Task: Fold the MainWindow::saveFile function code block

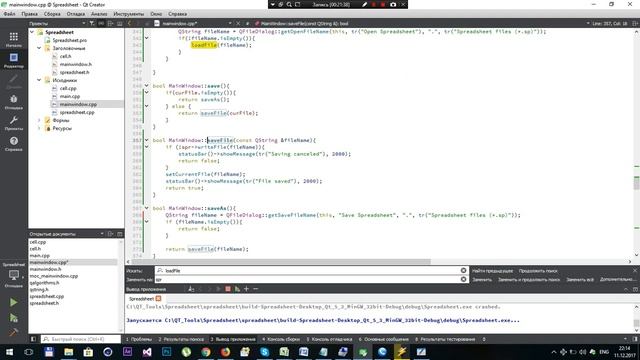Action: pyautogui.click(x=147, y=140)
